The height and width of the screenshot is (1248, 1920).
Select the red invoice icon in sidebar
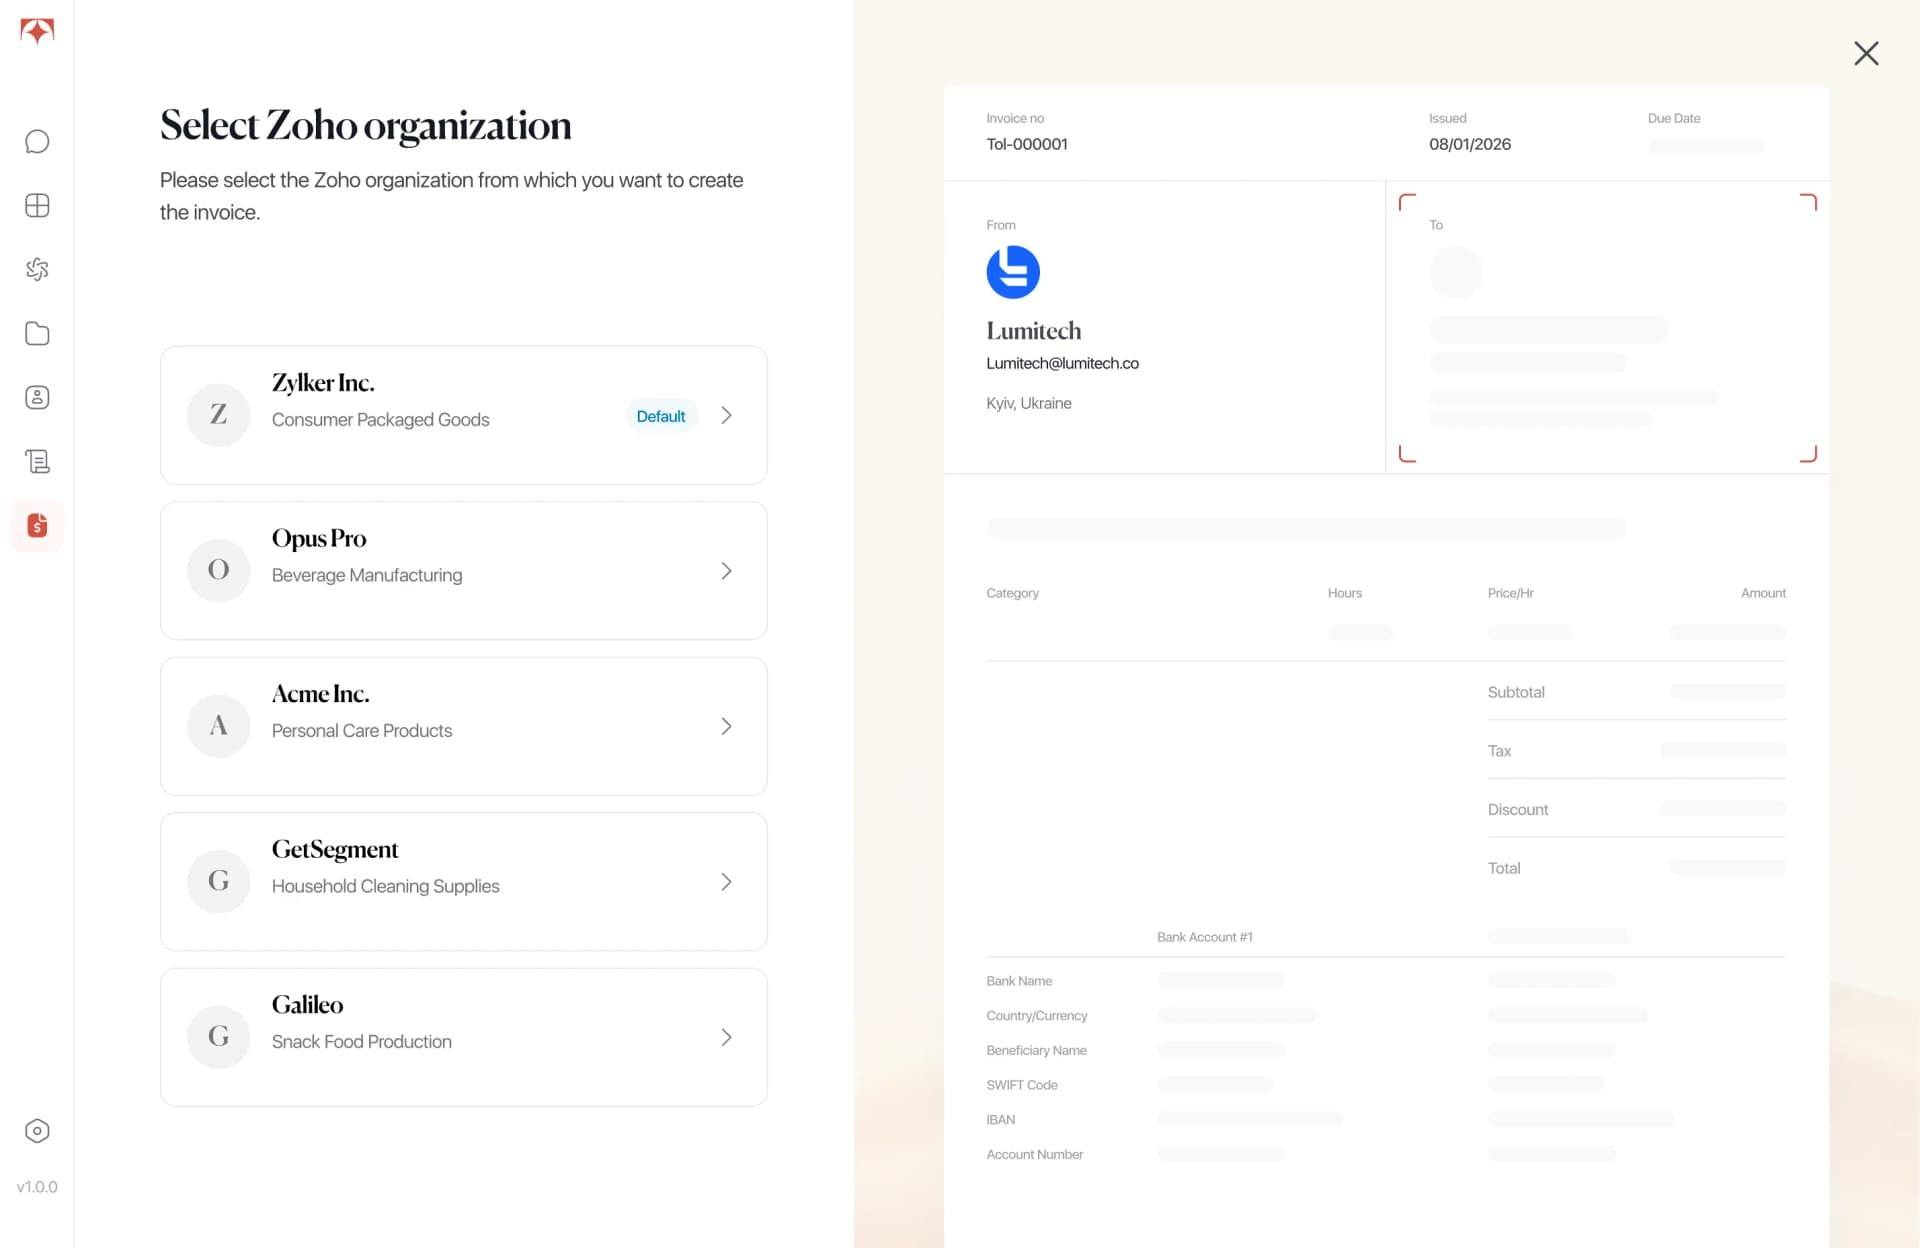click(x=37, y=525)
